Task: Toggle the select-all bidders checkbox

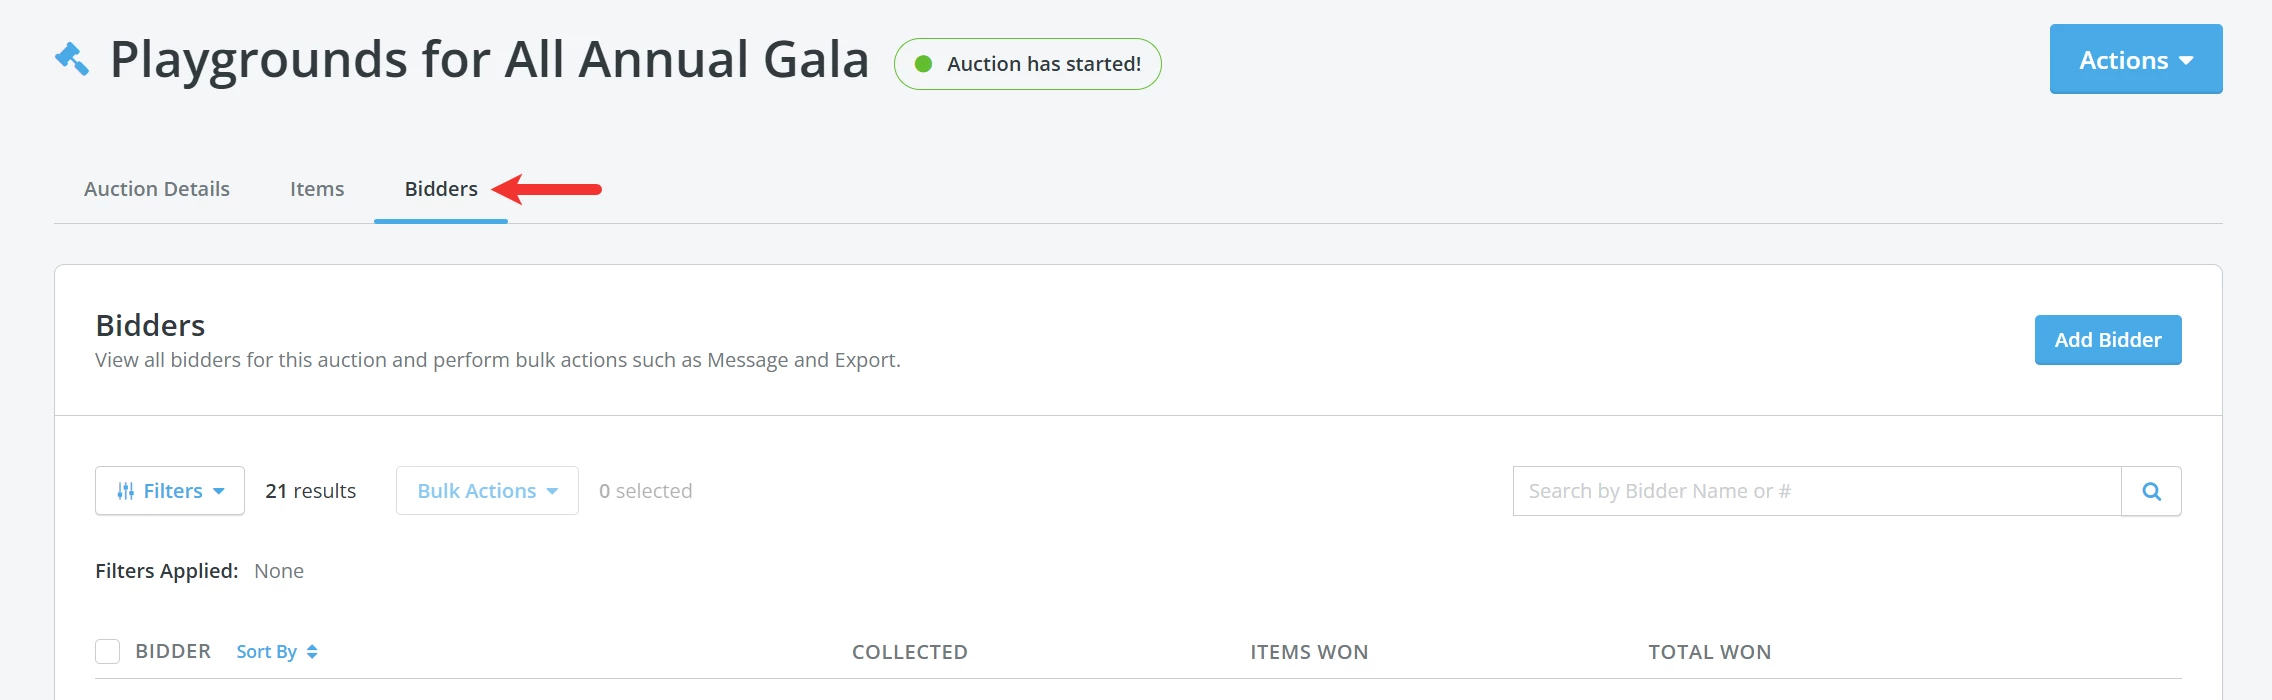Action: [x=106, y=651]
